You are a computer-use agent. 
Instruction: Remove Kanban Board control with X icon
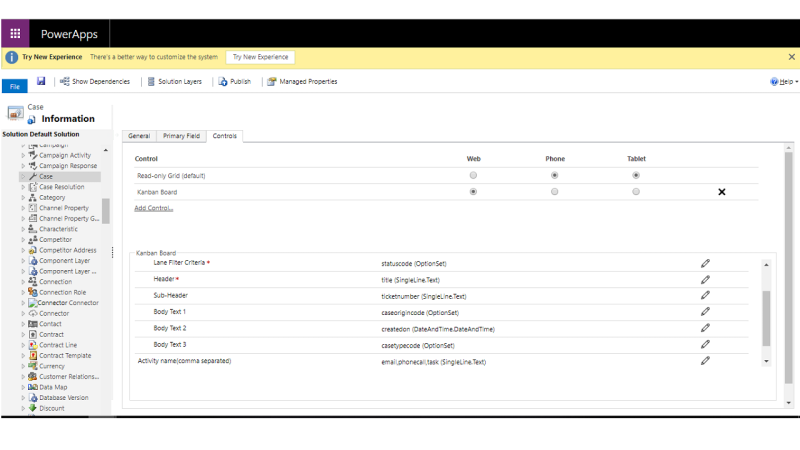pyautogui.click(x=721, y=191)
